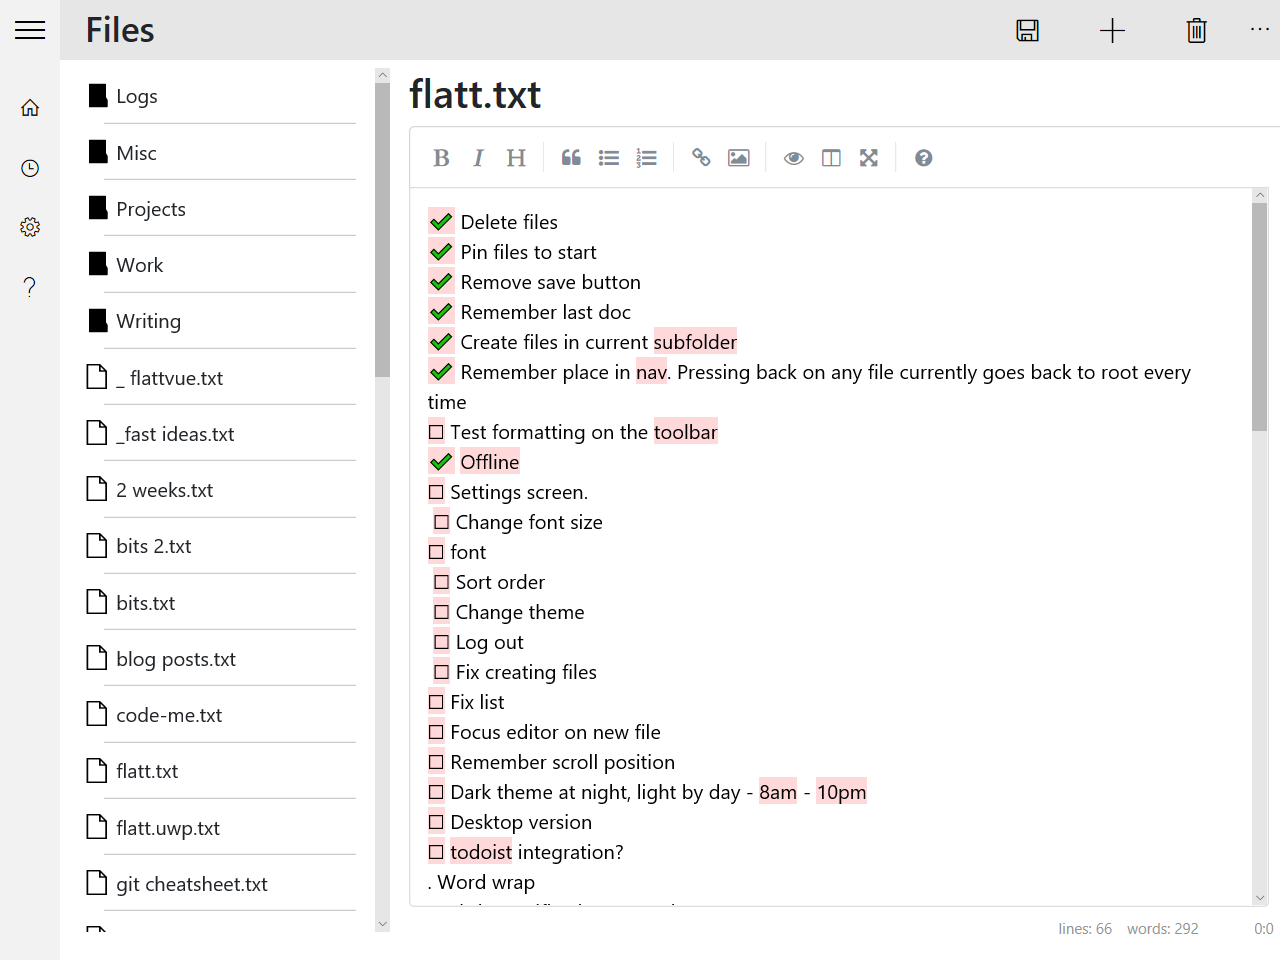Toggle side-by-side view in the editor toolbar
Viewport: 1280px width, 960px height.
[831, 158]
